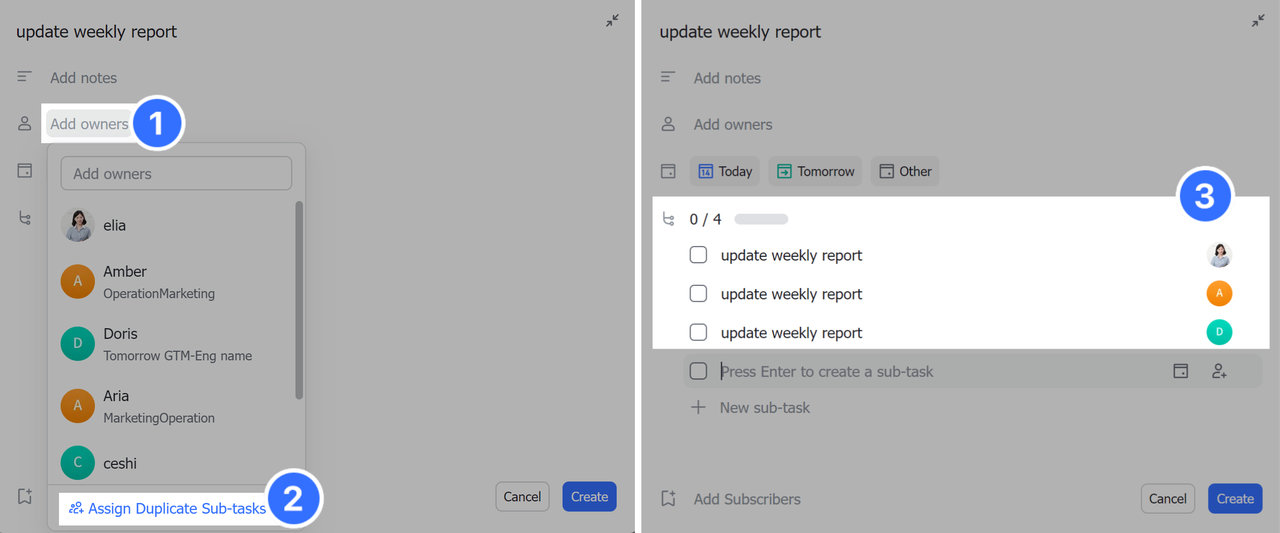Set due date to Today

point(724,171)
